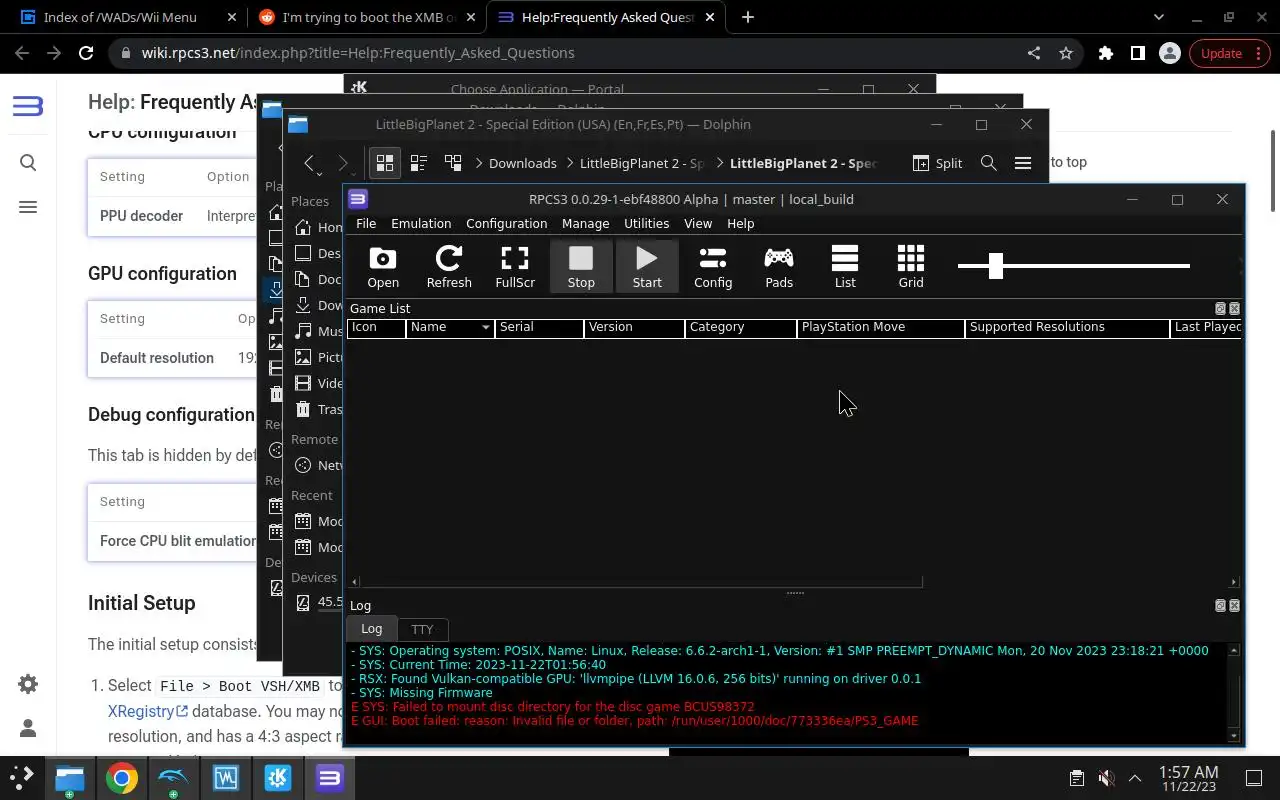Image resolution: width=1280 pixels, height=800 pixels.
Task: Select Dolphin details tree view mode
Action: point(453,163)
